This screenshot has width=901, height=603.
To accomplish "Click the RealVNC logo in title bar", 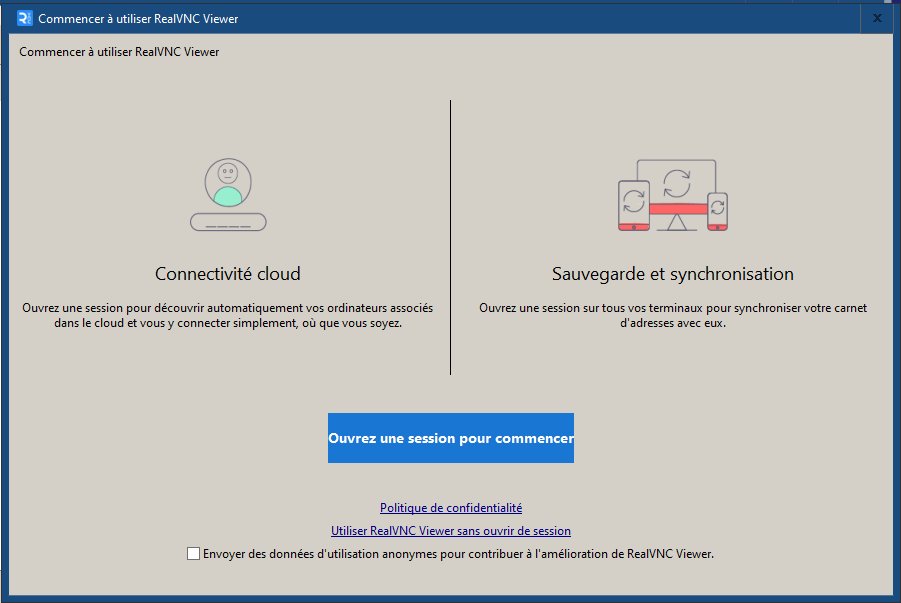I will pyautogui.click(x=25, y=18).
